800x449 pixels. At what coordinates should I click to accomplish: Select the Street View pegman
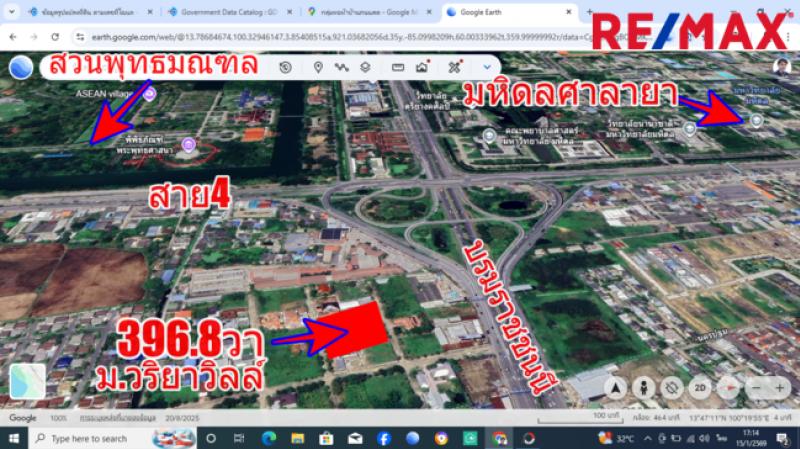[x=644, y=388]
